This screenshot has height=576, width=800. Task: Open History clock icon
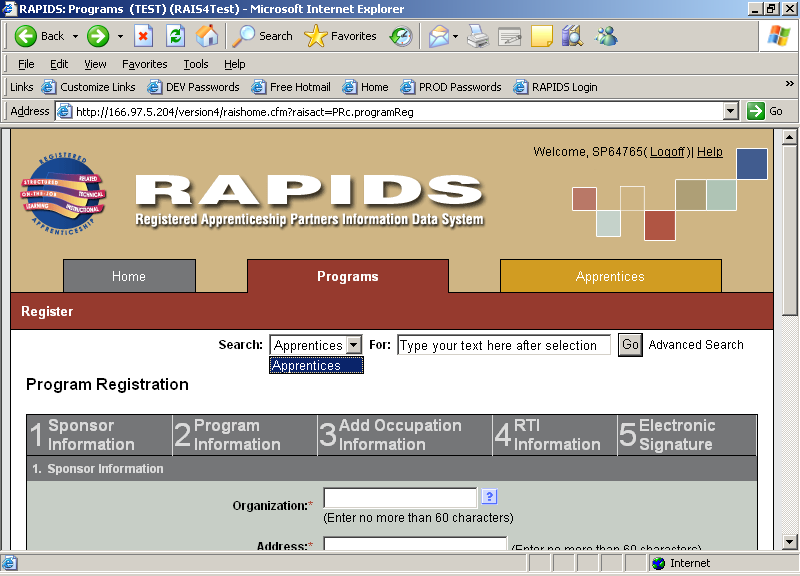(401, 36)
